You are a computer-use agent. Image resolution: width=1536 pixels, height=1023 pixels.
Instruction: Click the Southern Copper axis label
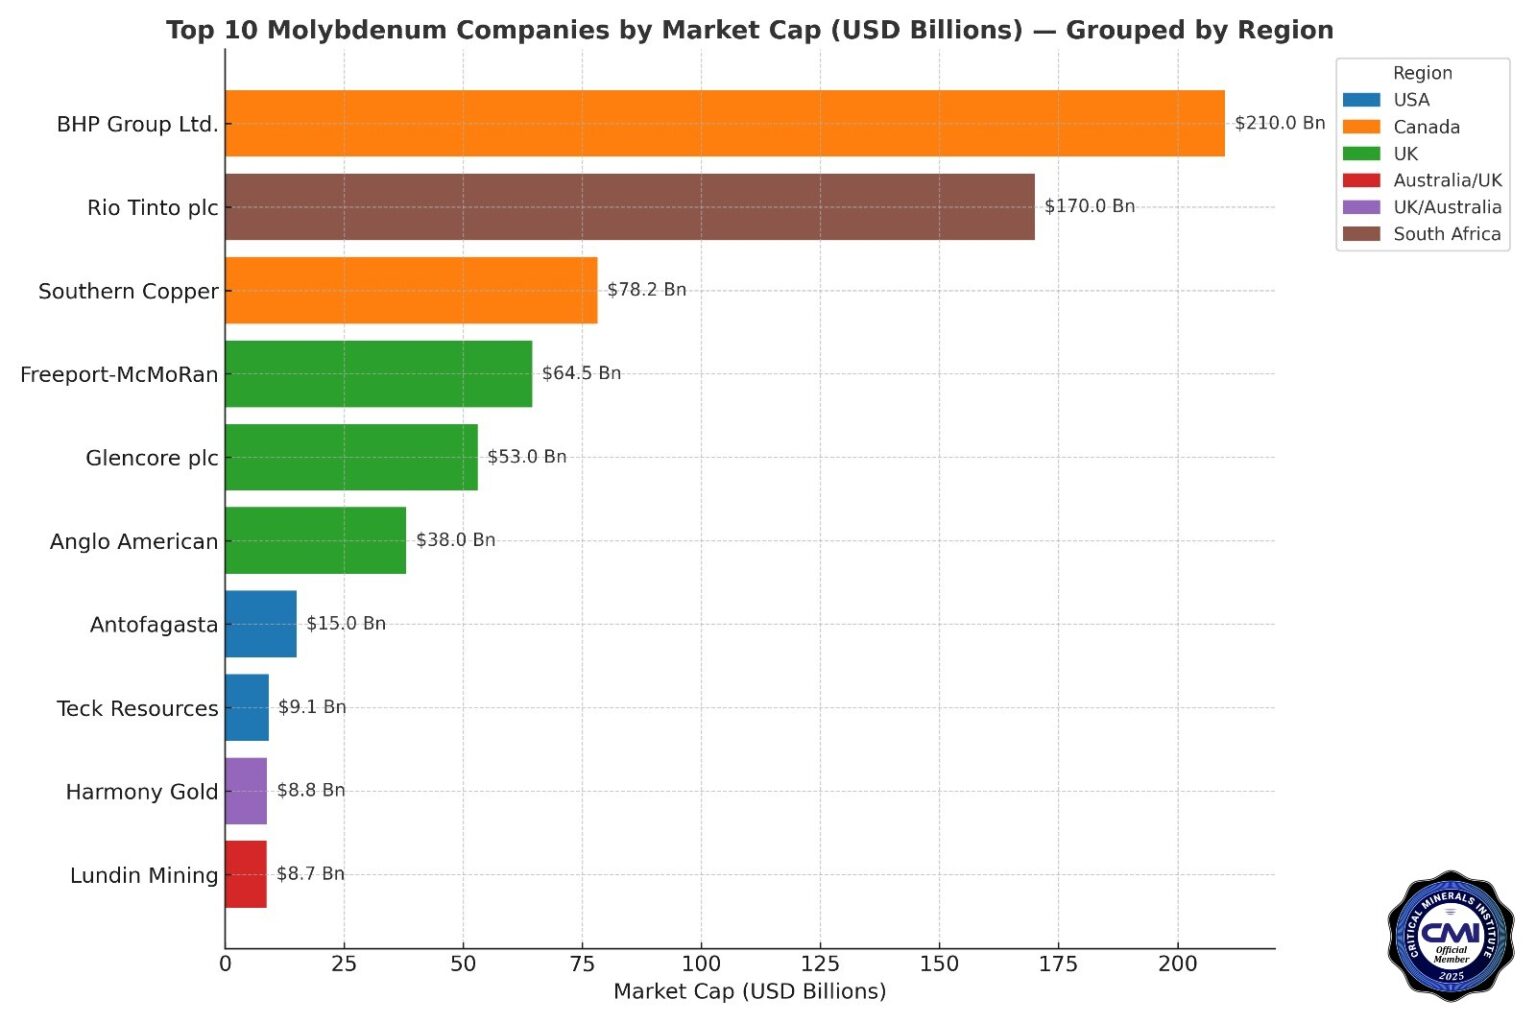click(x=128, y=291)
